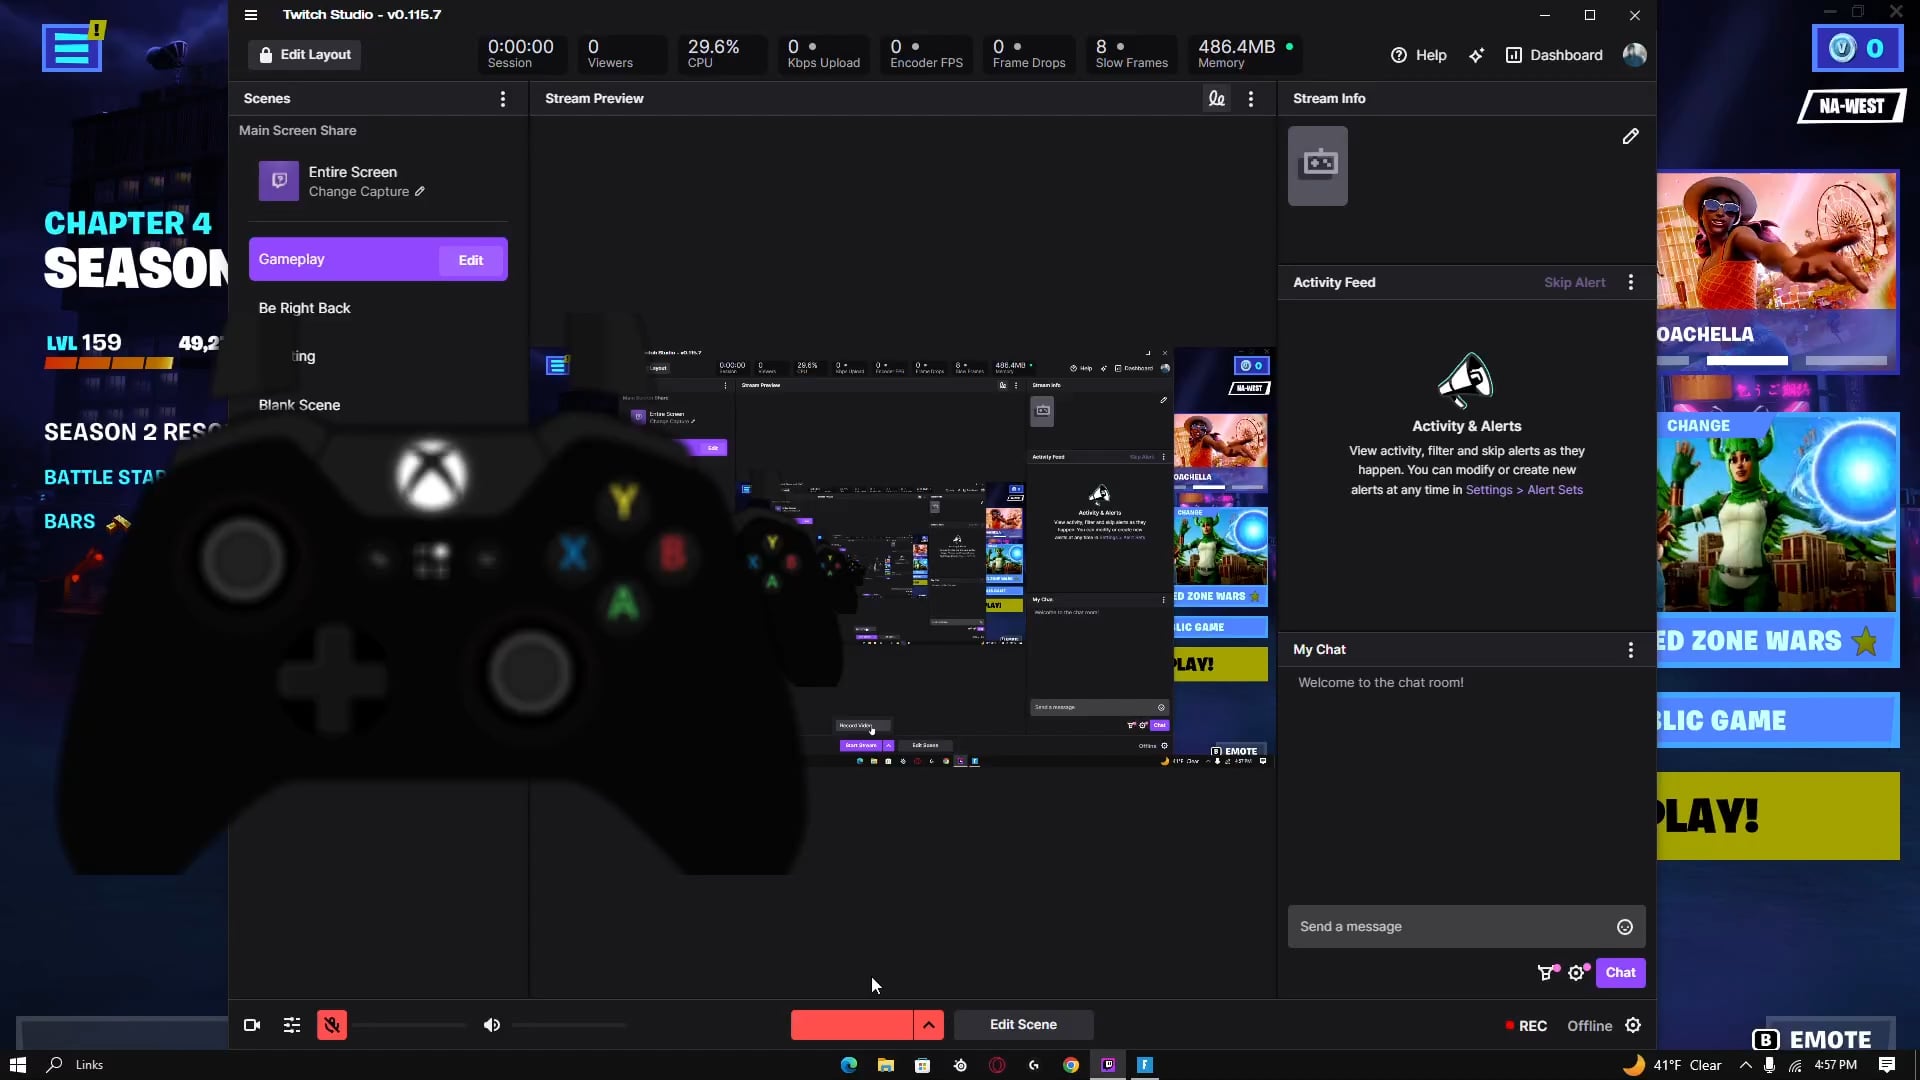Image resolution: width=1920 pixels, height=1080 pixels.
Task: Open the Scenes panel options menu
Action: click(503, 99)
